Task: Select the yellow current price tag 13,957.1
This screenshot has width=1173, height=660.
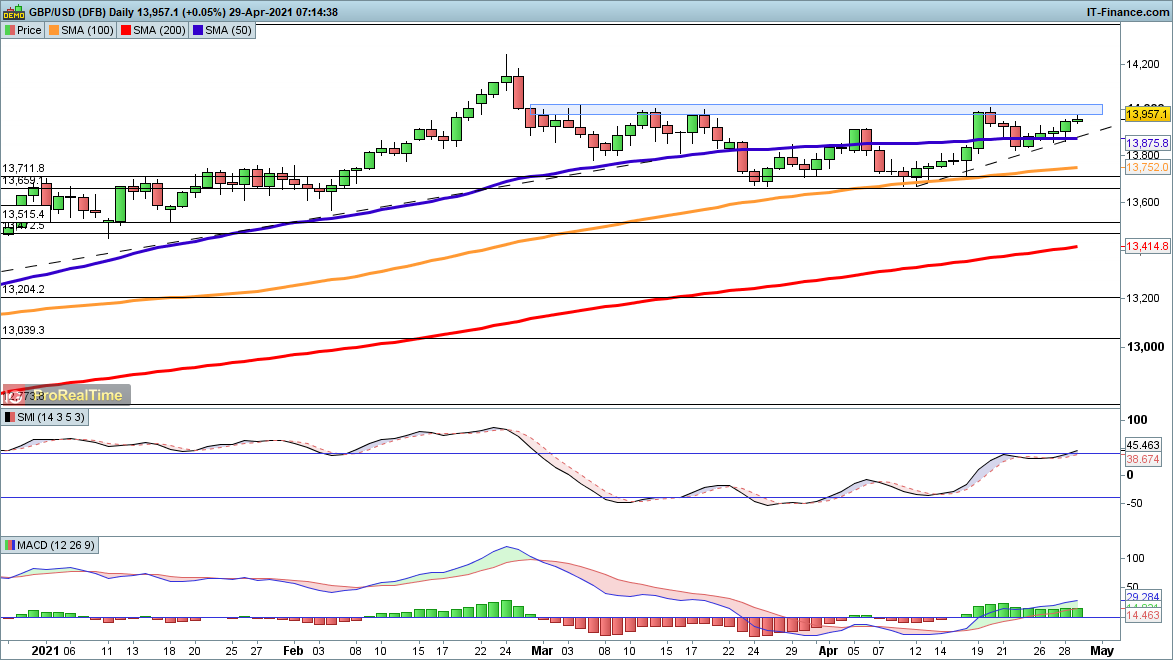Action: tap(1147, 115)
